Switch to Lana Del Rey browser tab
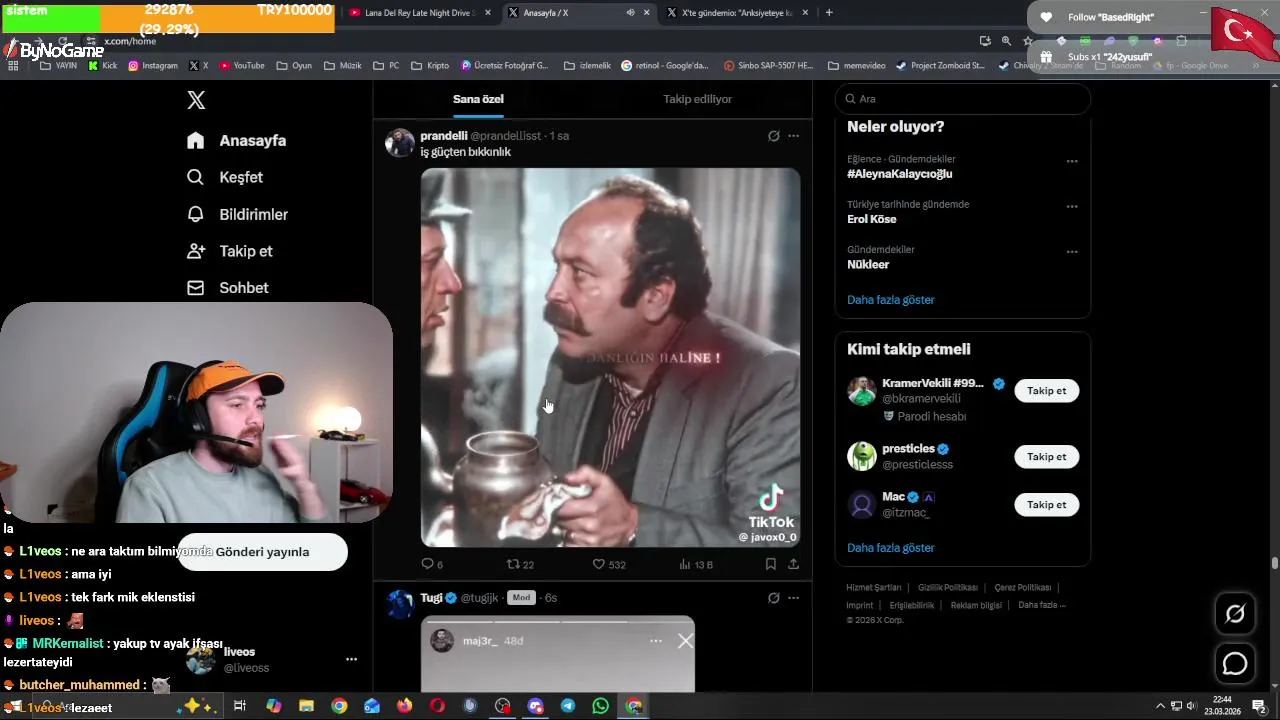 [420, 13]
